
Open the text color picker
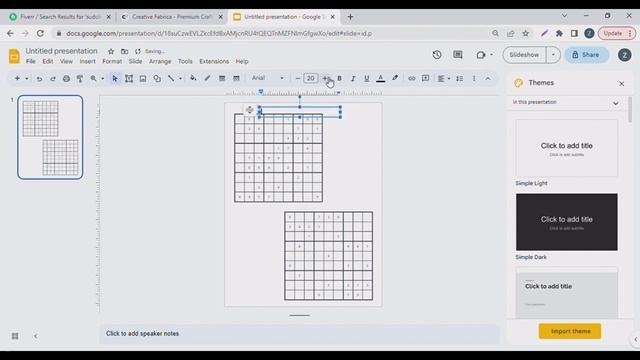tap(380, 78)
